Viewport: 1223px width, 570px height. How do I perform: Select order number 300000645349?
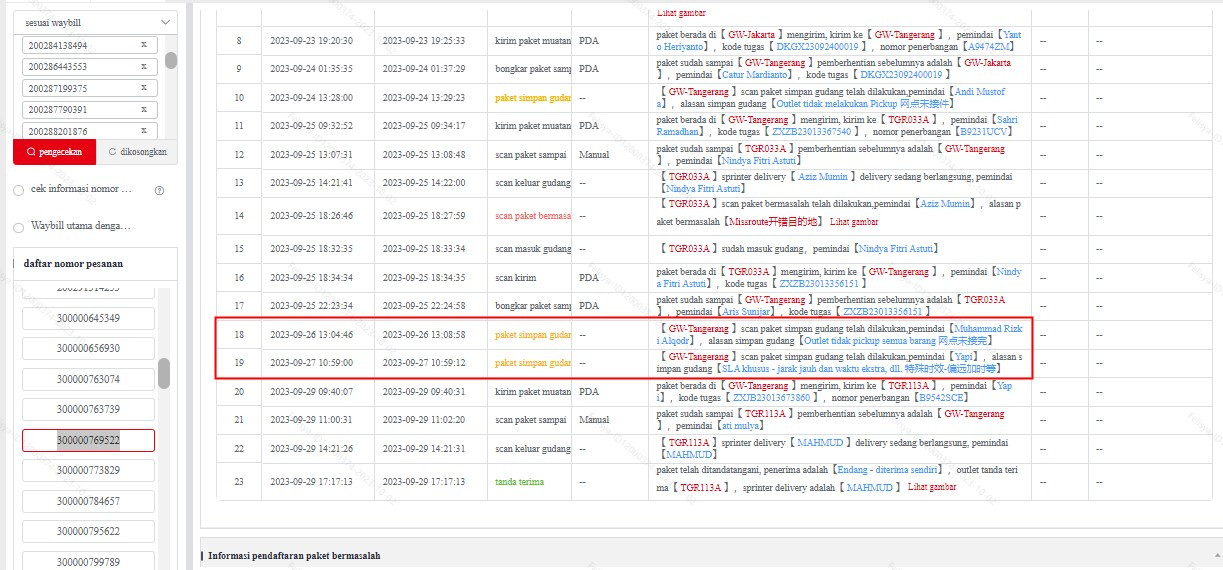[88, 318]
